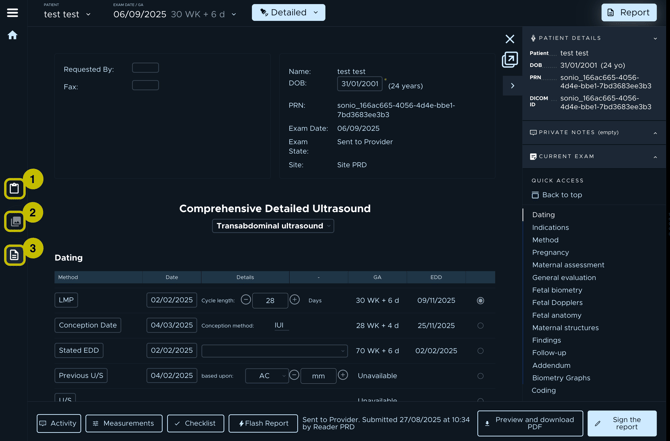Expand the Private Notes section
This screenshot has height=441, width=670.
[655, 133]
